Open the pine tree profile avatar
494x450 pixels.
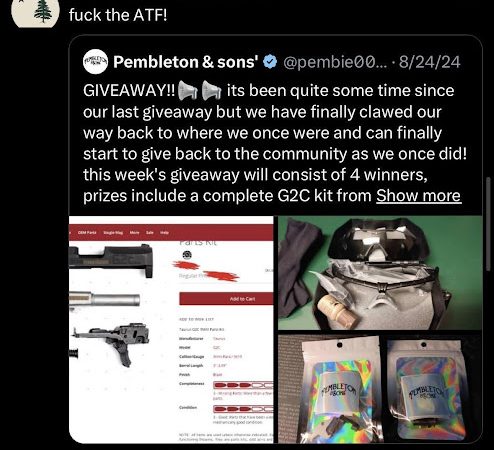[35, 12]
